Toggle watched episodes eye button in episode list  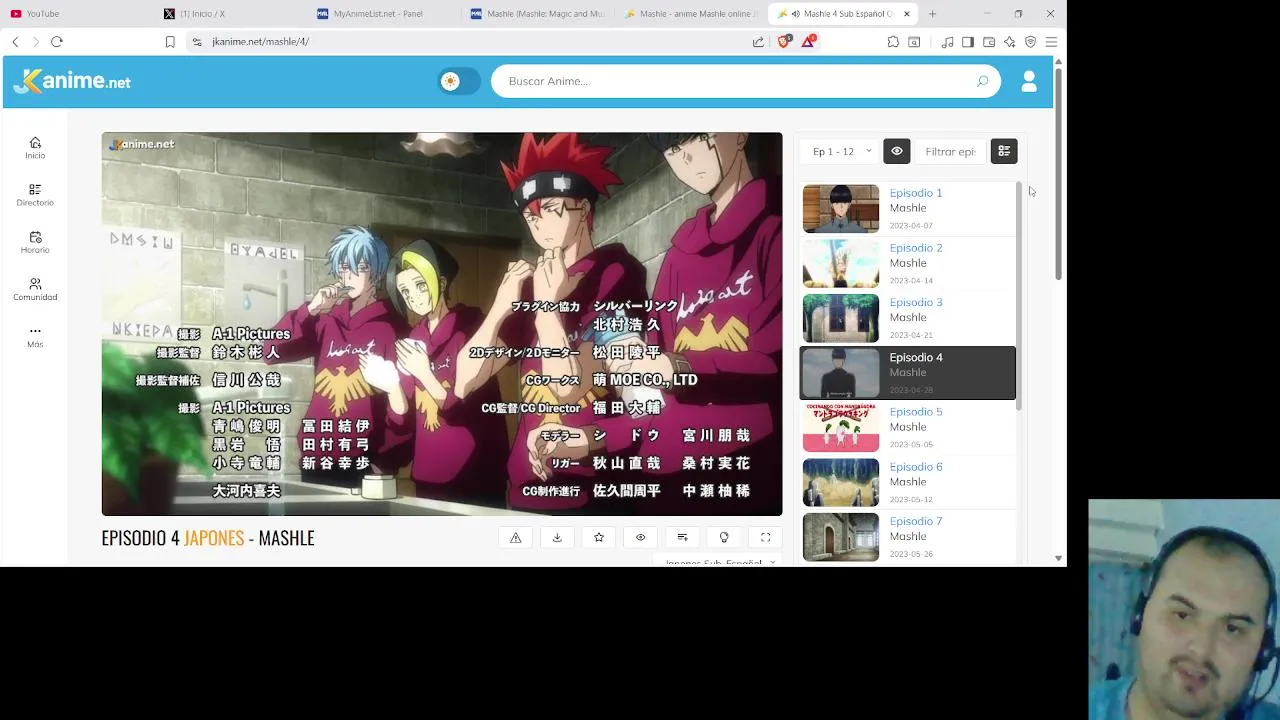(897, 151)
